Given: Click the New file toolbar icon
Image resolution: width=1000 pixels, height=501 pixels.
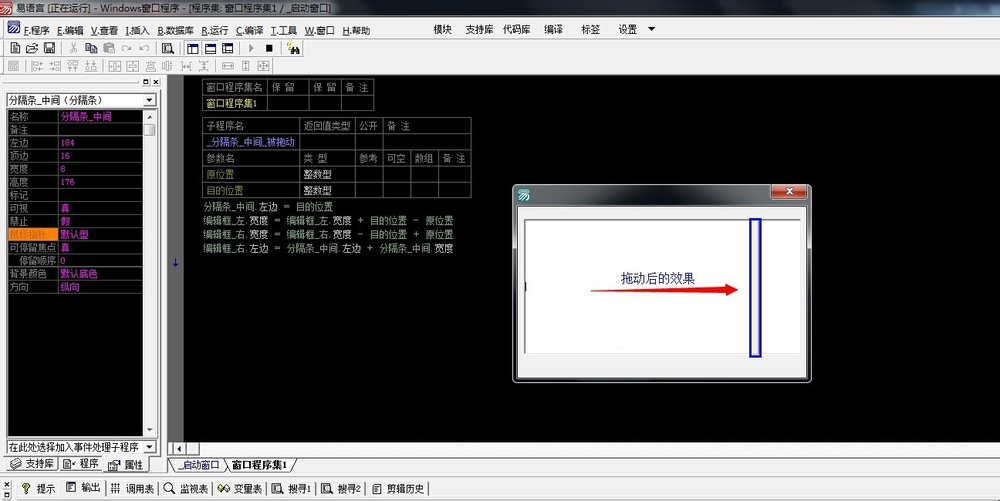Looking at the screenshot, I should point(14,47).
